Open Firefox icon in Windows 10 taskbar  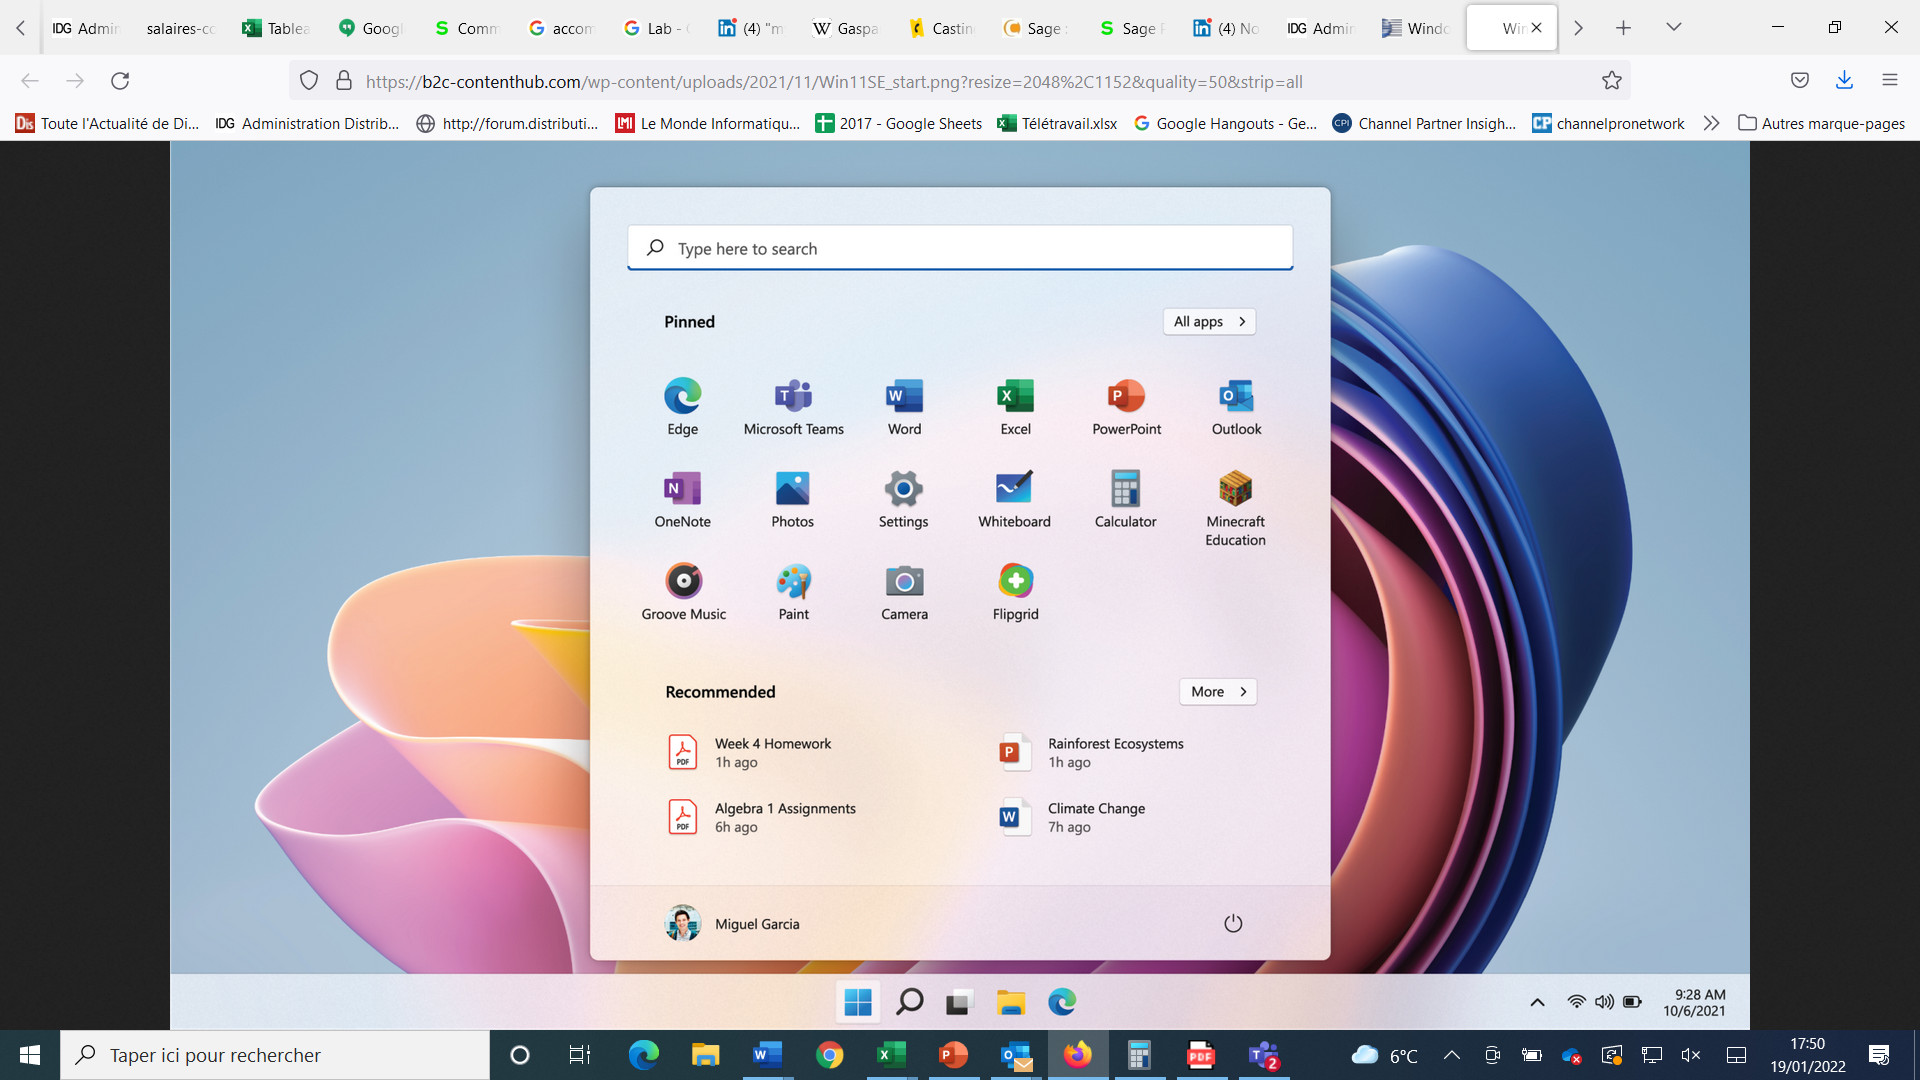pyautogui.click(x=1077, y=1055)
